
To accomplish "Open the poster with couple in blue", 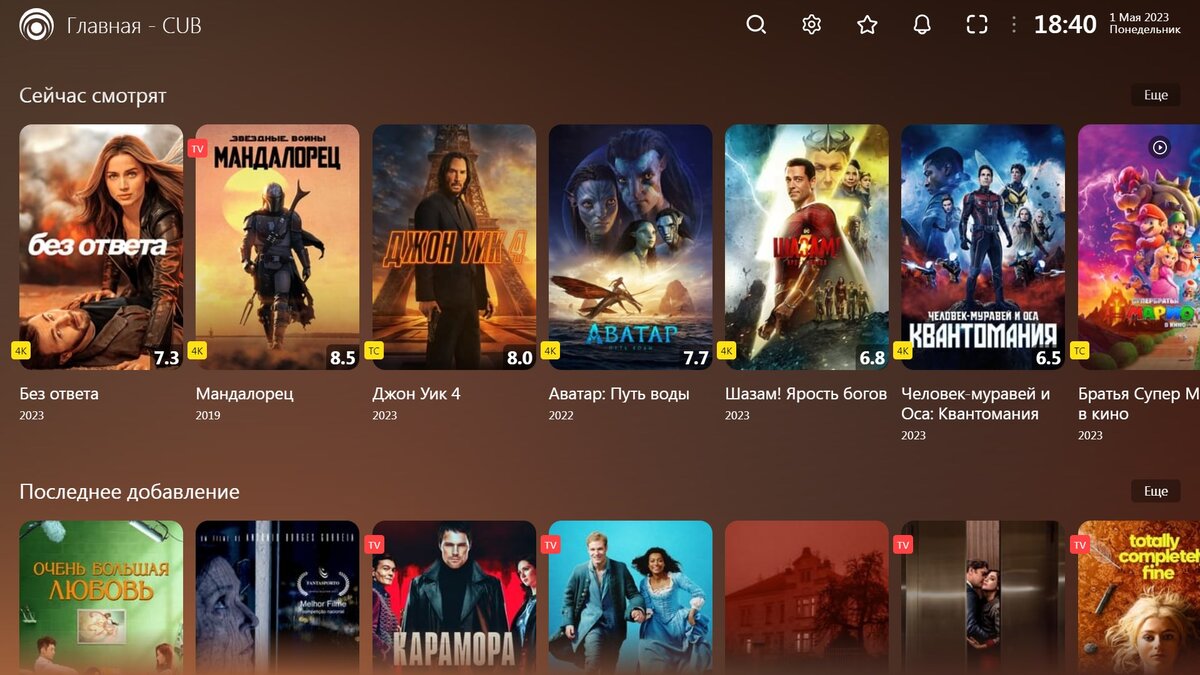I will click(x=630, y=597).
